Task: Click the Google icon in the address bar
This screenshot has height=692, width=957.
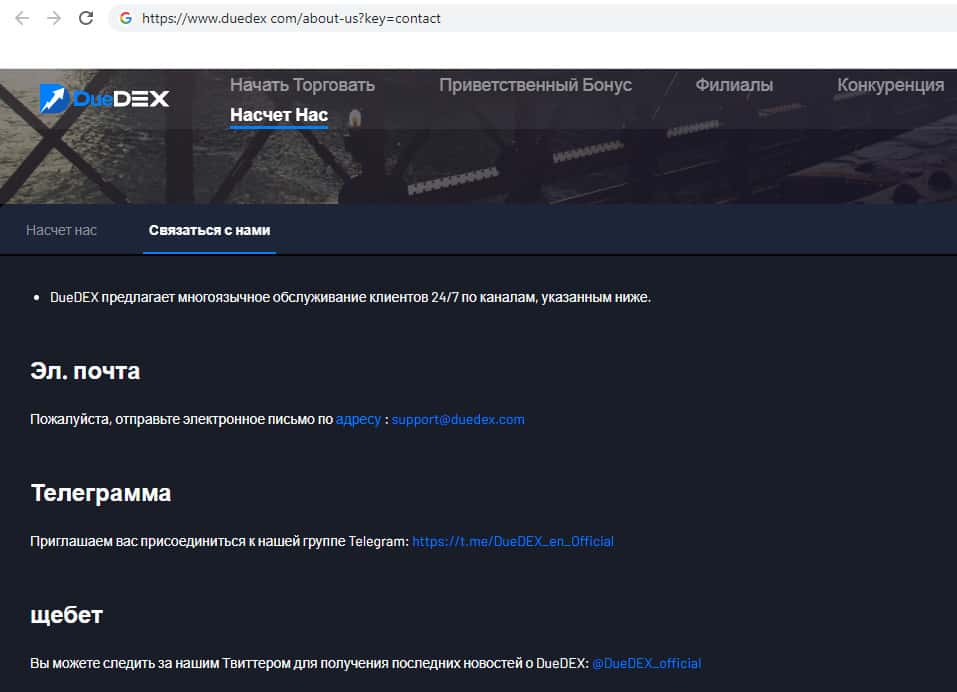Action: (126, 18)
